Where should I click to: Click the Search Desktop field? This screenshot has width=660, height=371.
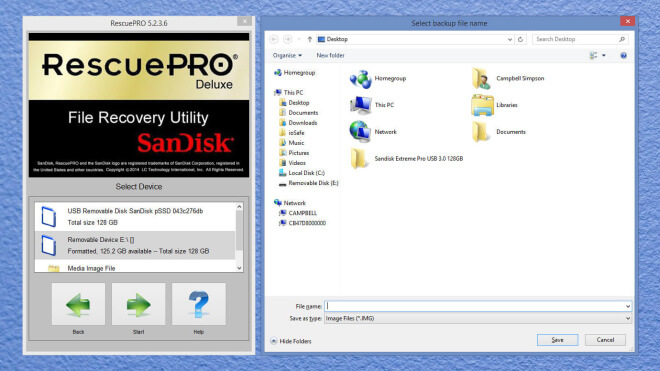click(x=575, y=39)
